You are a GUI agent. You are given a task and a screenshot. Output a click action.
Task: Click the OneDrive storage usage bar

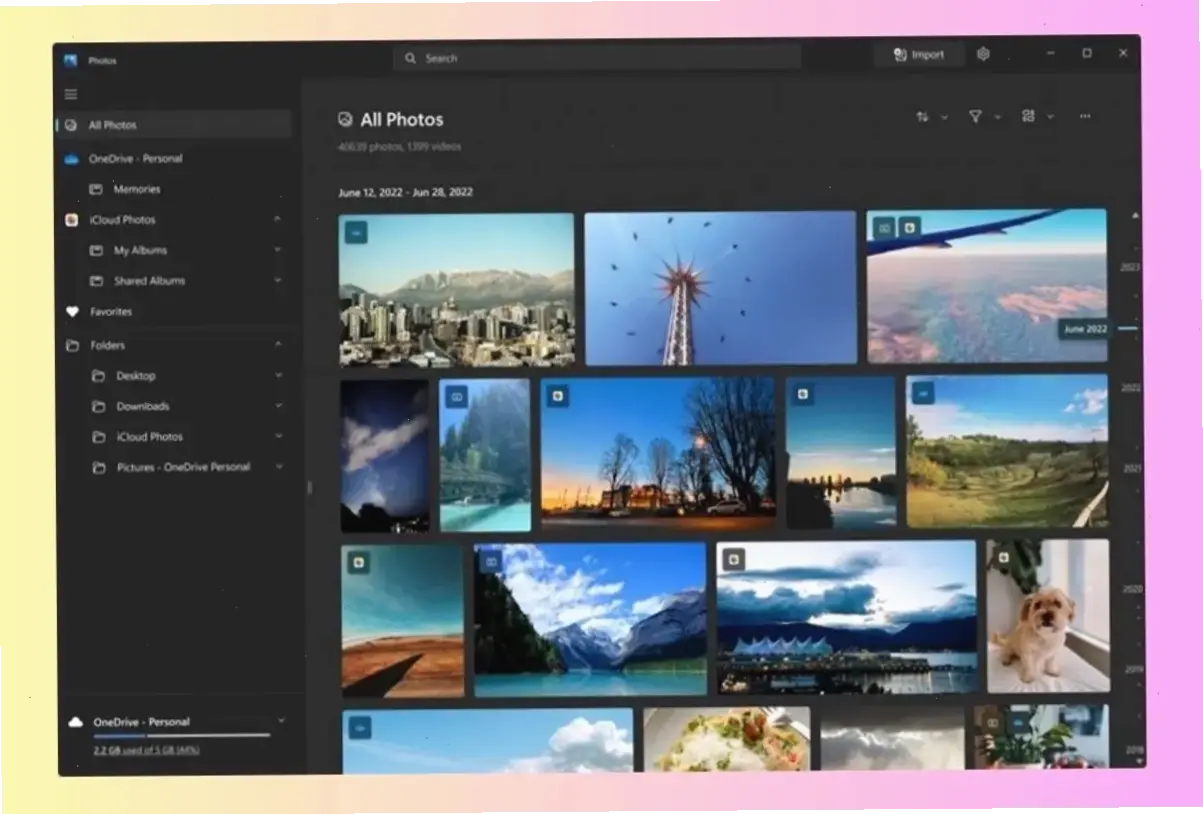(x=181, y=736)
